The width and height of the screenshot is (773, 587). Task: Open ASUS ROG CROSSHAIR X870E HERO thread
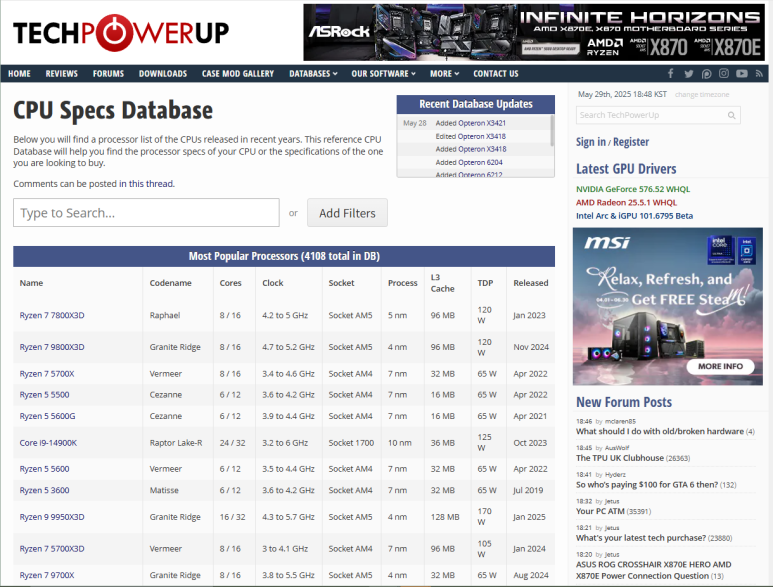pos(654,570)
